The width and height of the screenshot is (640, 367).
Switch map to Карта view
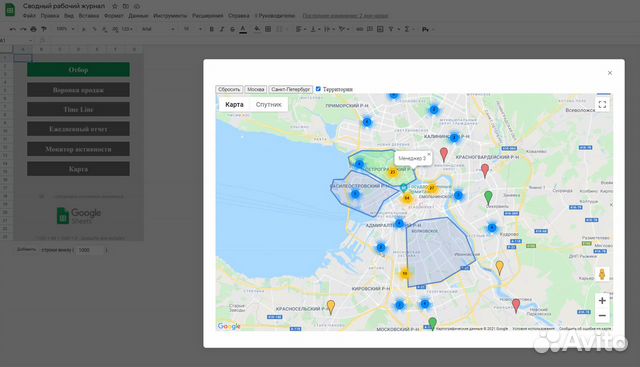(234, 105)
